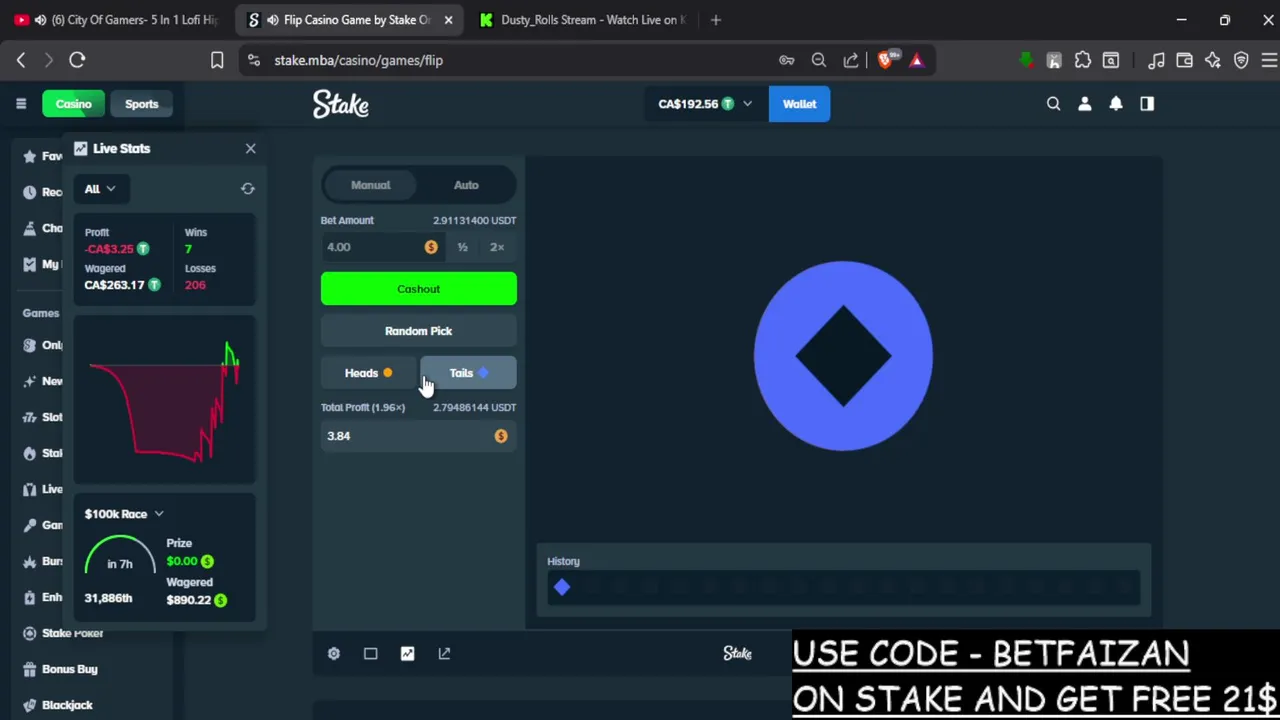The height and width of the screenshot is (720, 1280).
Task: Close the Flip Casino Game tab
Action: click(448, 20)
